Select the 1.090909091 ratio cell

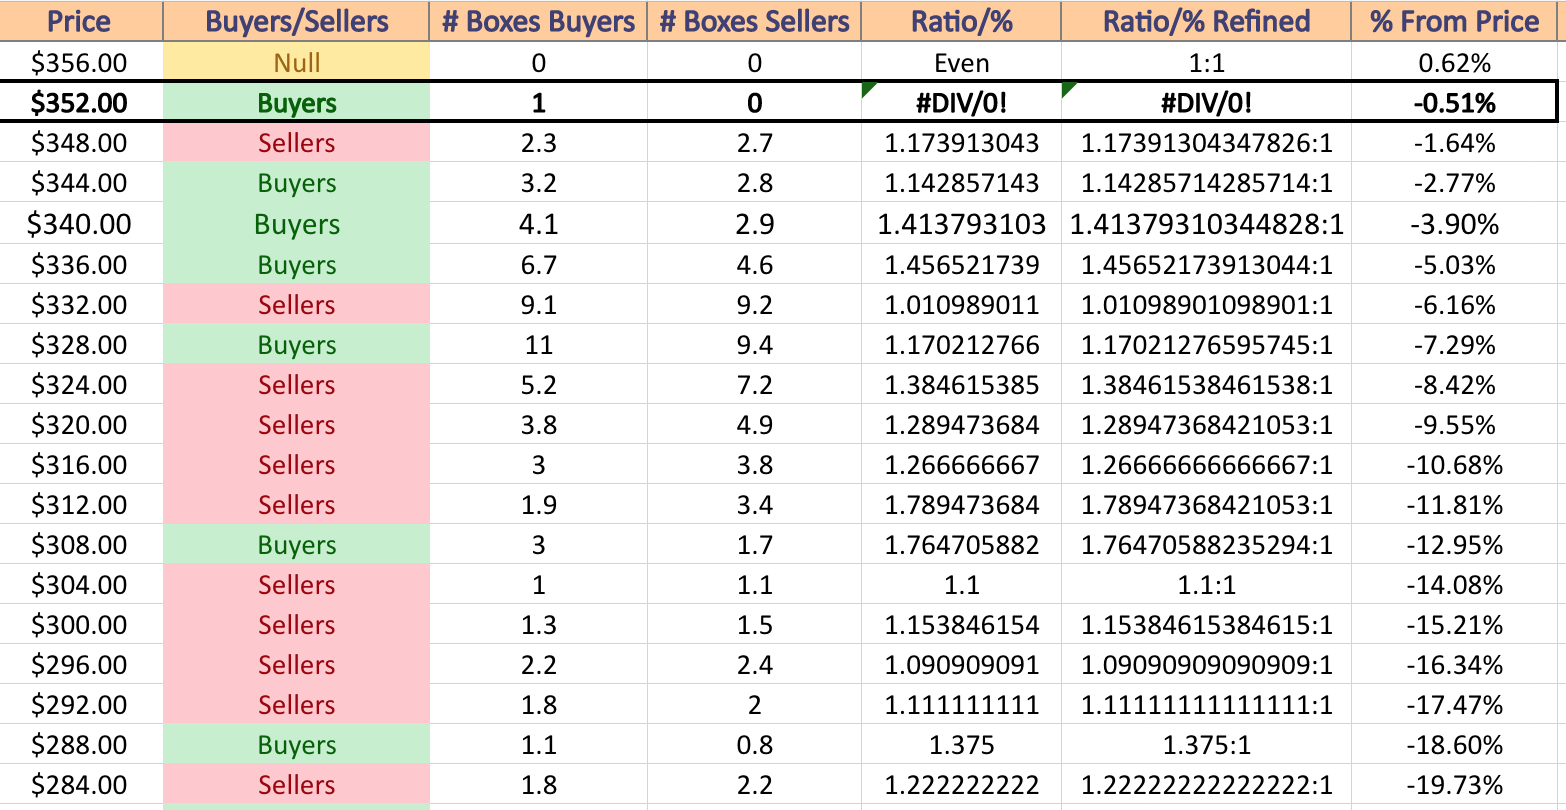(961, 665)
